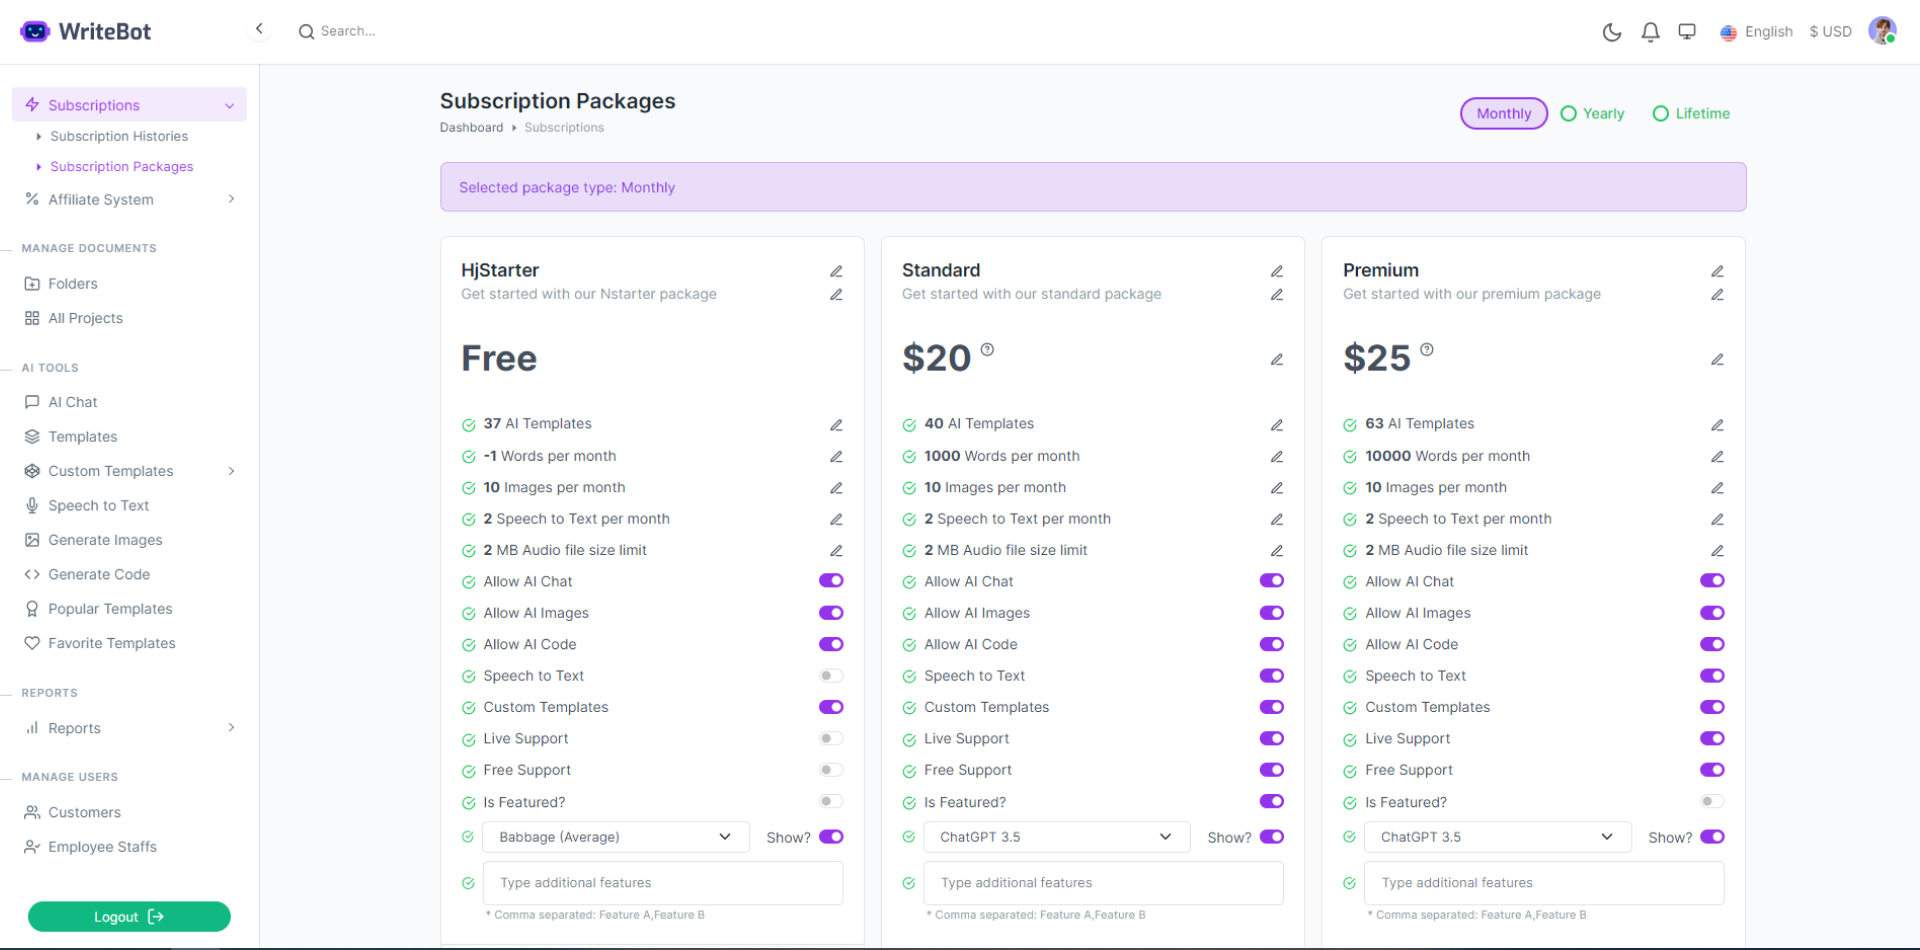This screenshot has height=950, width=1920.
Task: Open AI Chat from the sidebar
Action: pos(72,401)
